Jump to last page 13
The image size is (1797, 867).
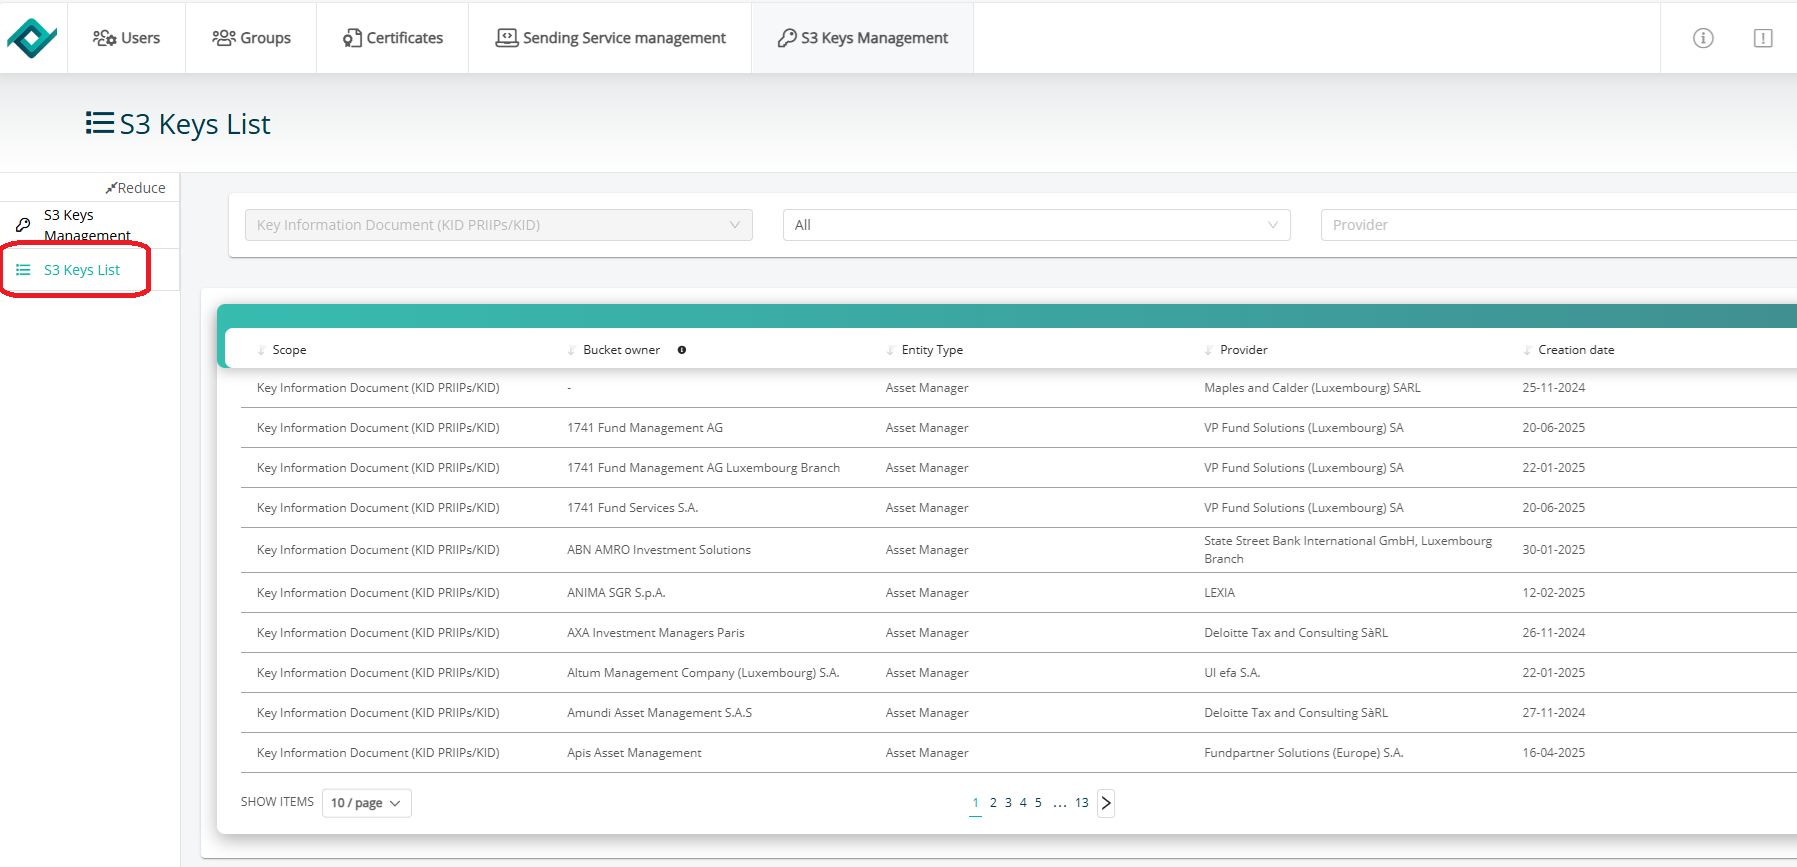pos(1081,803)
